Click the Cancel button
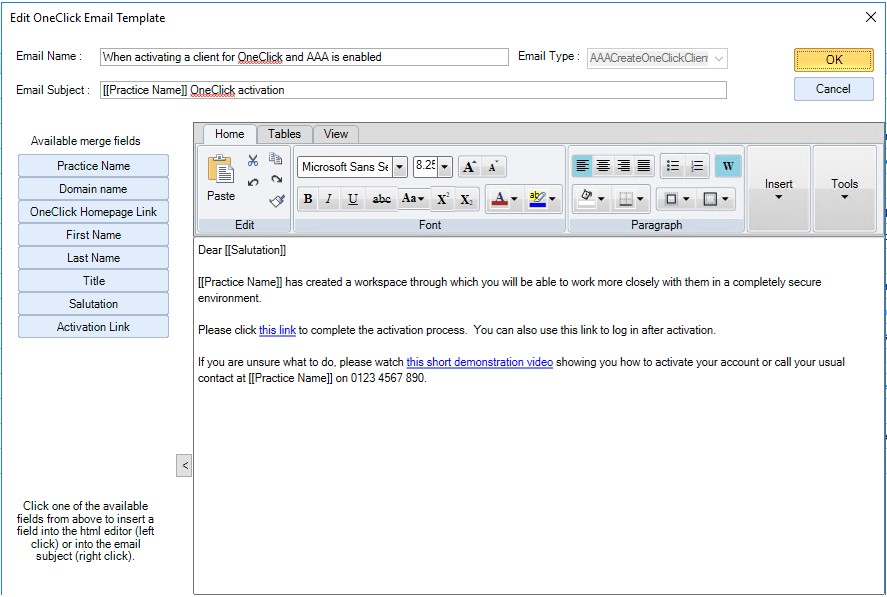887x597 pixels. tap(833, 89)
